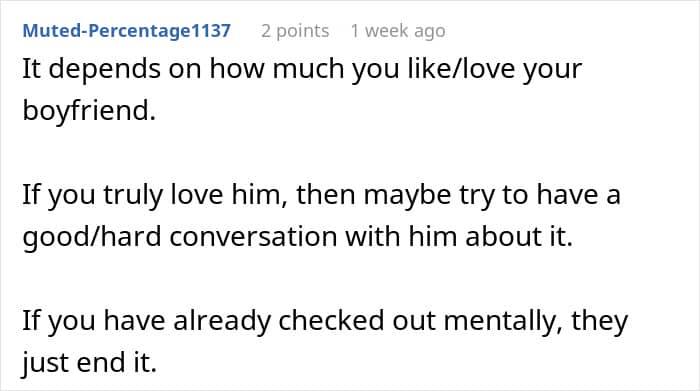Click the word checked in last paragraph
This screenshot has width=700, height=391.
(331, 321)
